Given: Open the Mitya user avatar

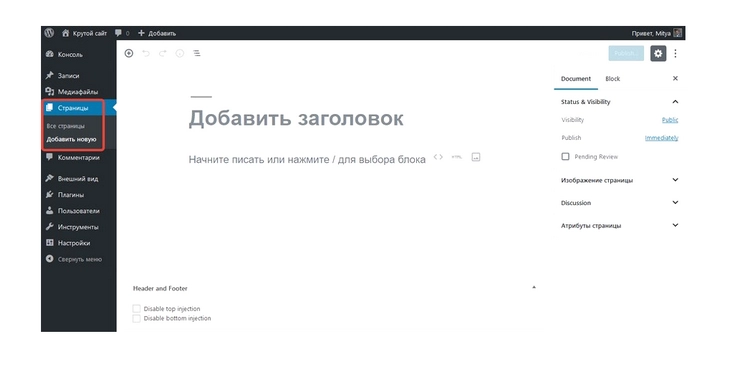Looking at the screenshot, I should click(x=678, y=33).
